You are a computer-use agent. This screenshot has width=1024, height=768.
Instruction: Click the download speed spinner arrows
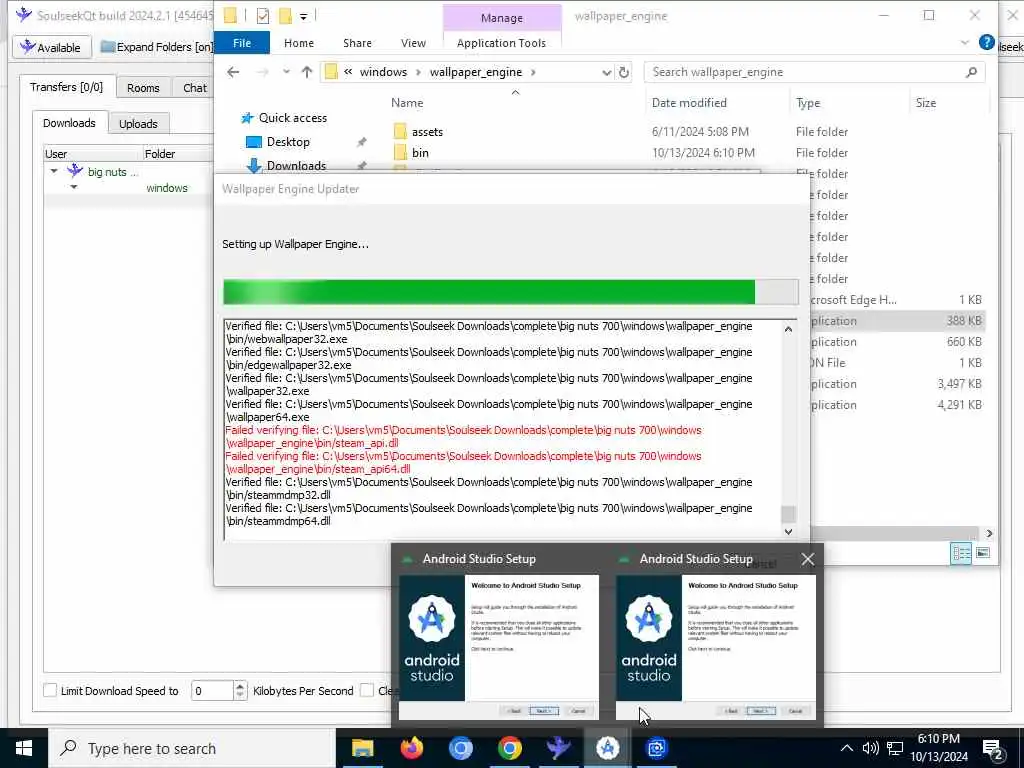coord(240,690)
